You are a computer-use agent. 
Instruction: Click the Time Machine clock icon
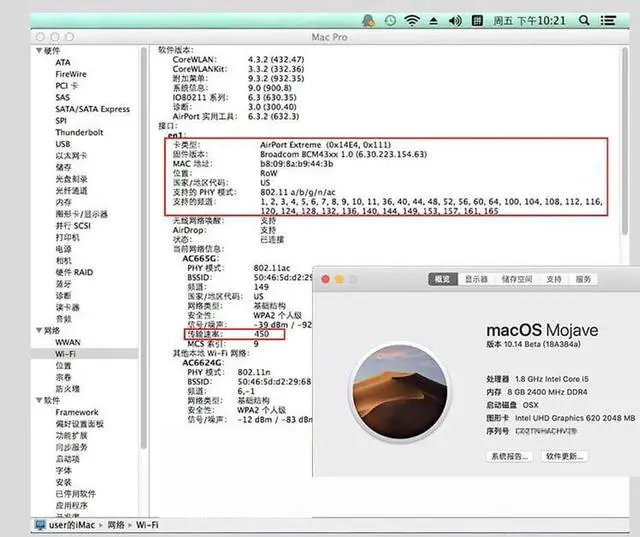[x=390, y=20]
